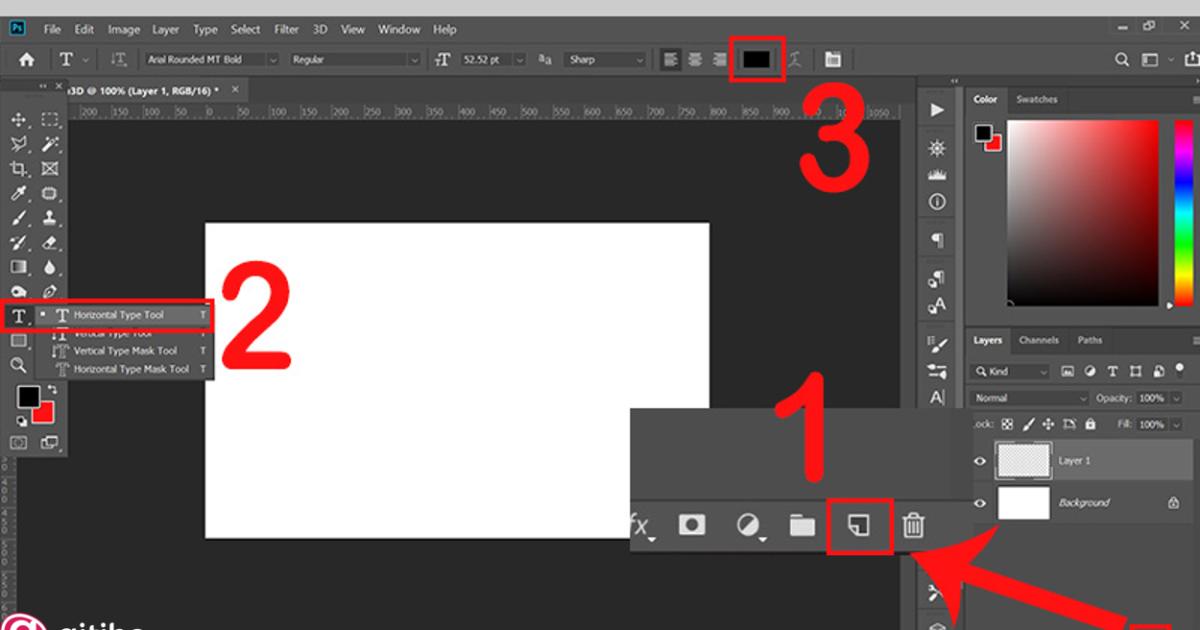Hide the Background layer visibility eye

click(980, 503)
